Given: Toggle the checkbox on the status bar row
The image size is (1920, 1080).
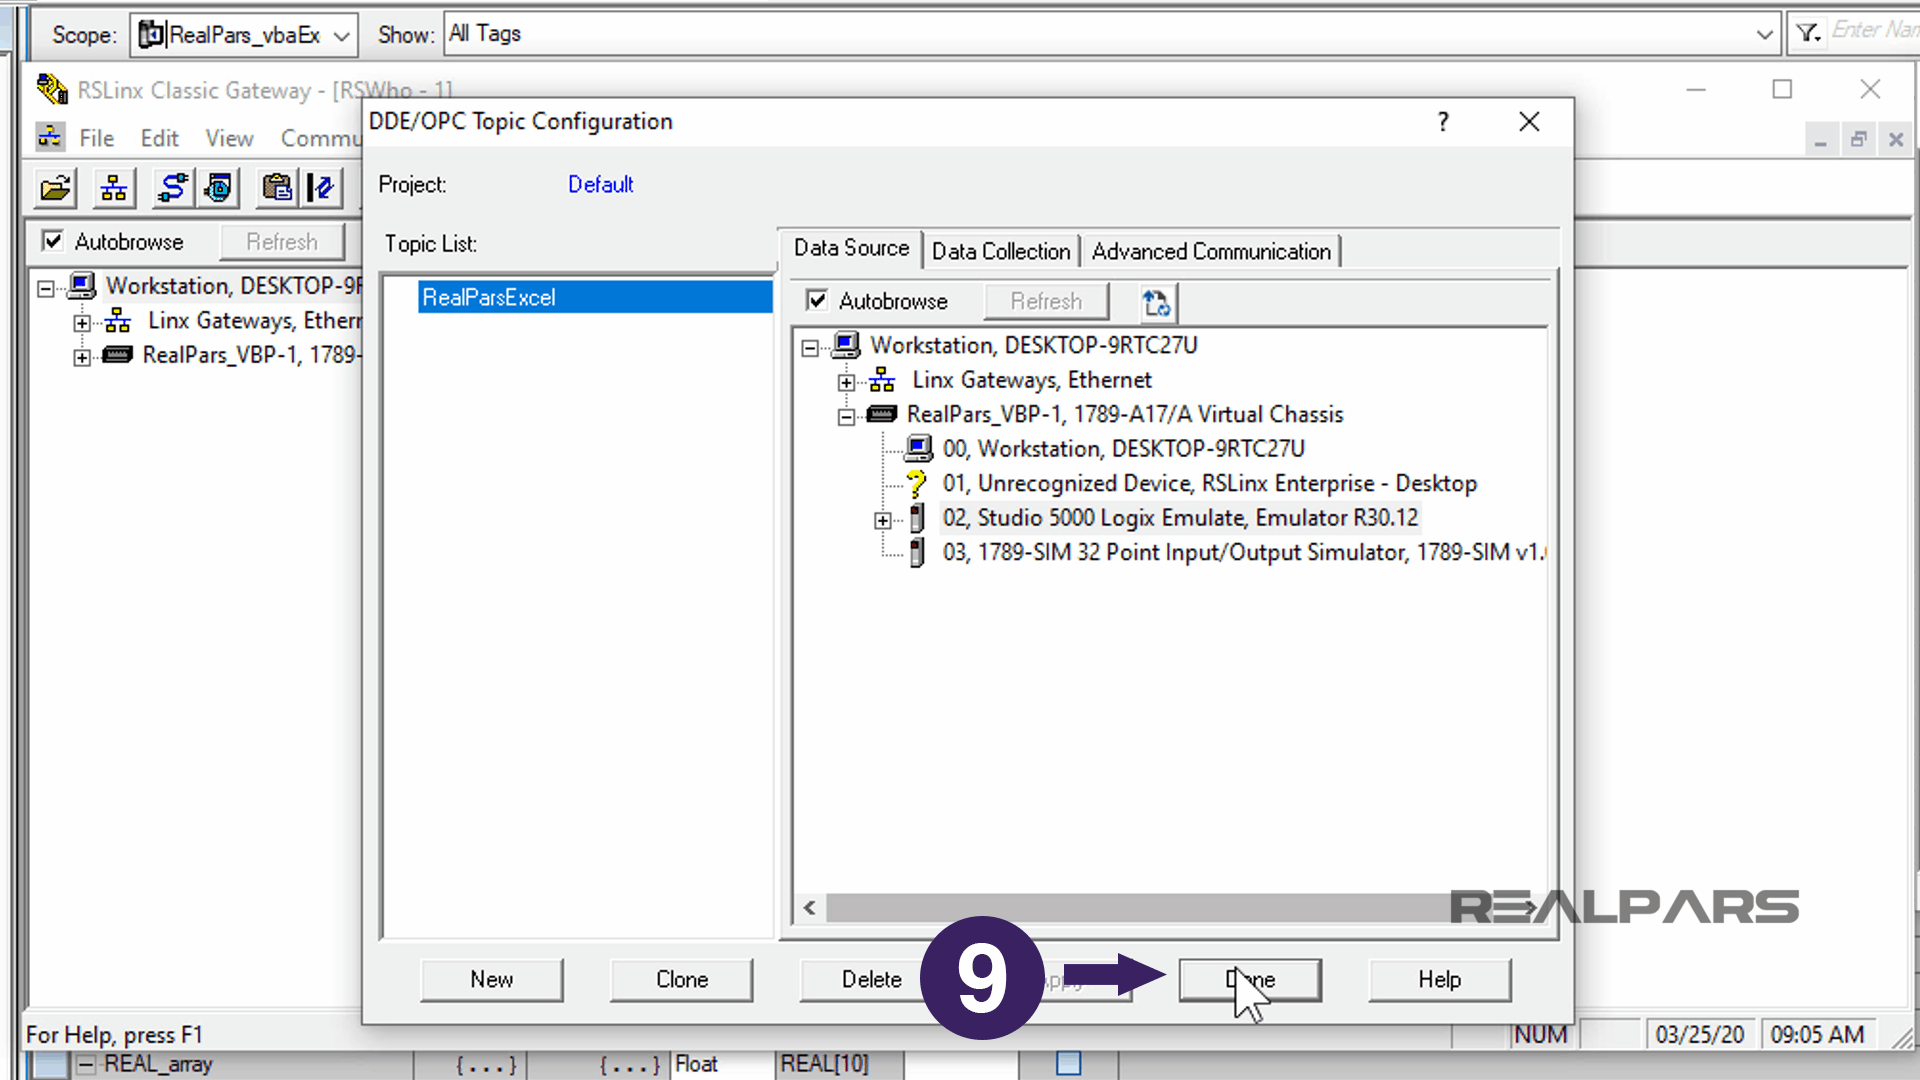Looking at the screenshot, I should 1069,1064.
